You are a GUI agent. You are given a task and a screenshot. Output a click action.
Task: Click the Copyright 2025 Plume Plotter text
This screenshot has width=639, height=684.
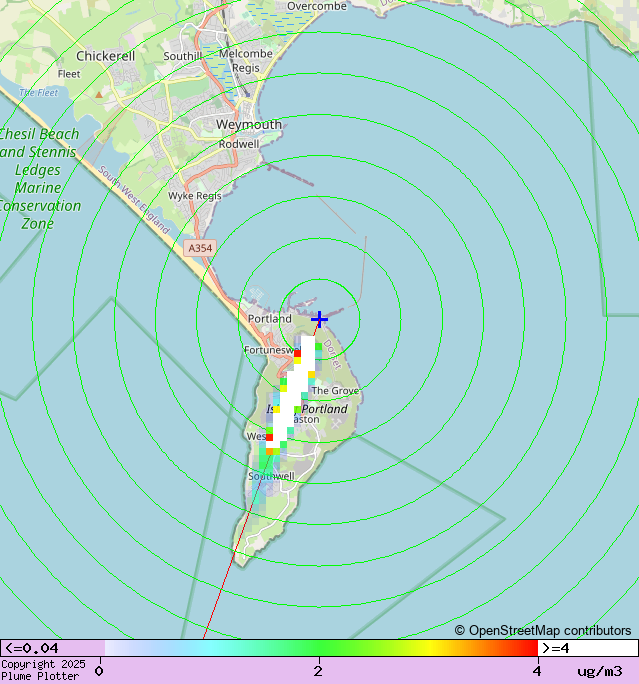coord(43,670)
